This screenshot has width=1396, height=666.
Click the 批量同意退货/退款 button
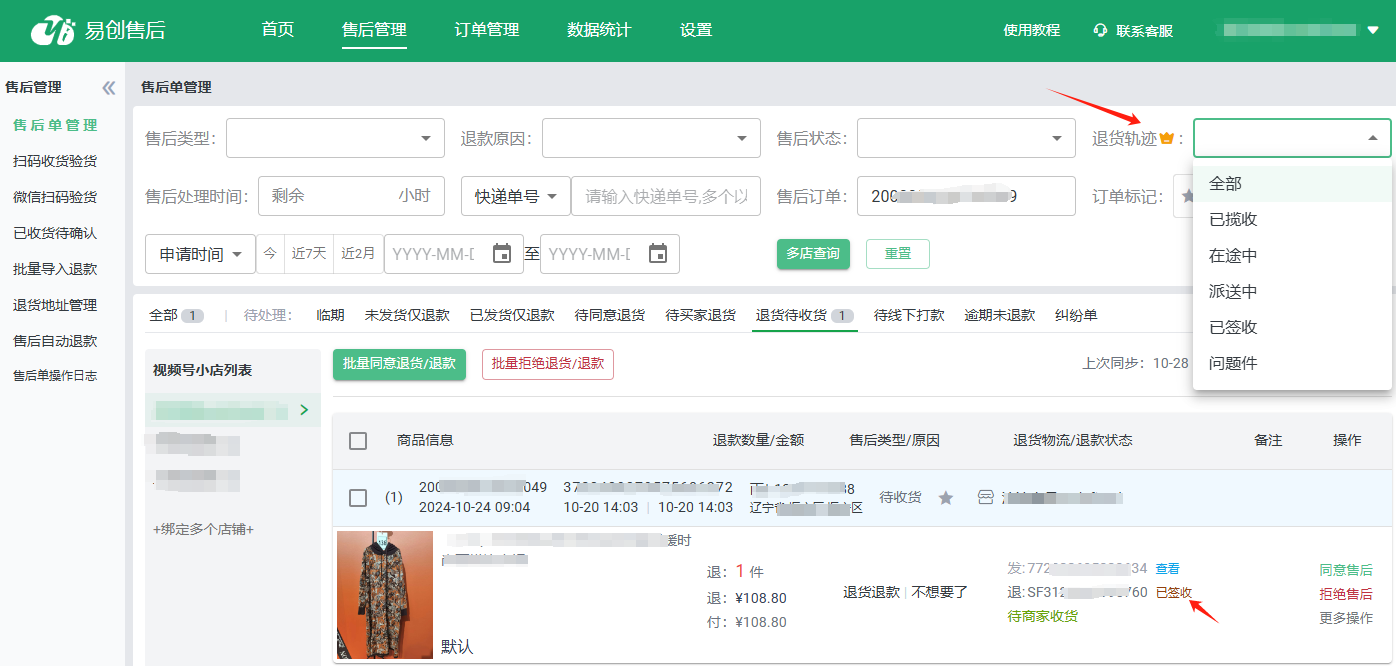pyautogui.click(x=399, y=364)
